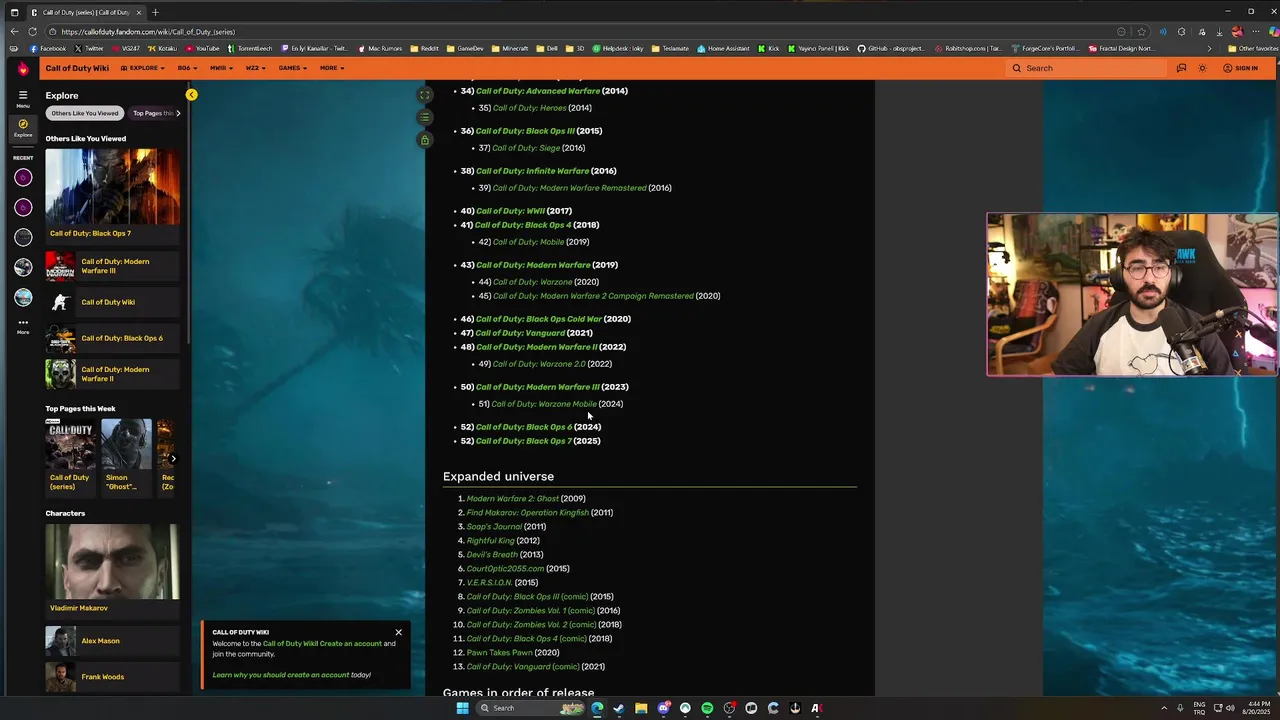This screenshot has width=1280, height=720.
Task: Click the expand fullscreen icon beside article
Action: point(425,95)
